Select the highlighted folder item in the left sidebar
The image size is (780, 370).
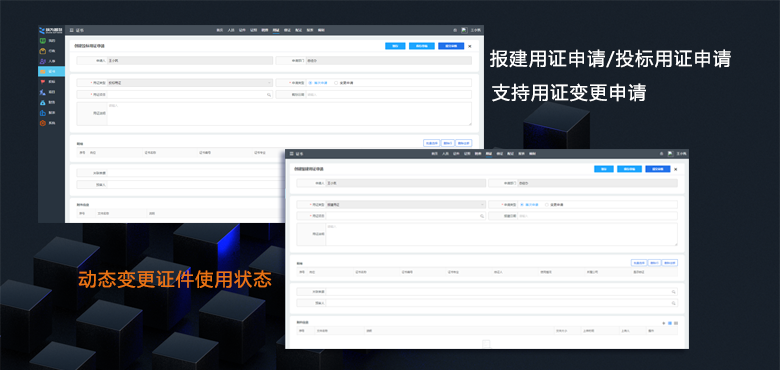click(x=51, y=71)
